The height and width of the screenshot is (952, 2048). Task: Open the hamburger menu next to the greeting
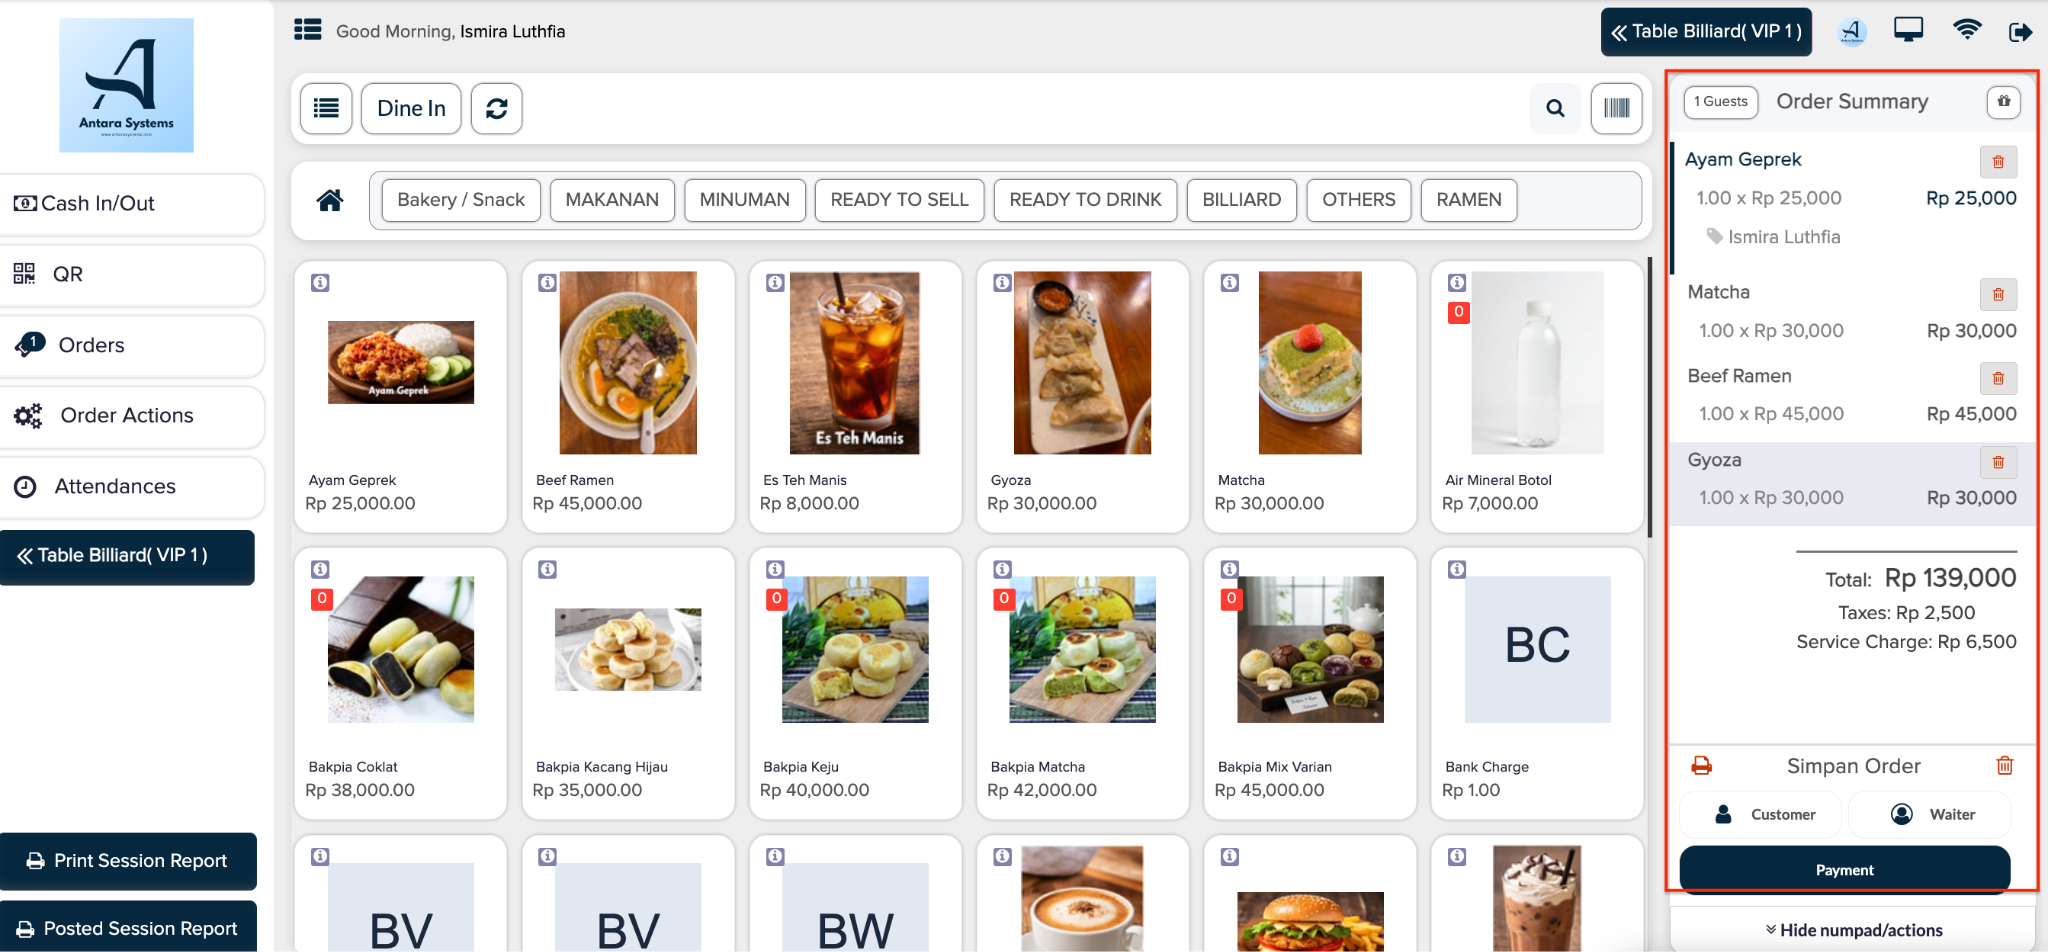click(308, 30)
